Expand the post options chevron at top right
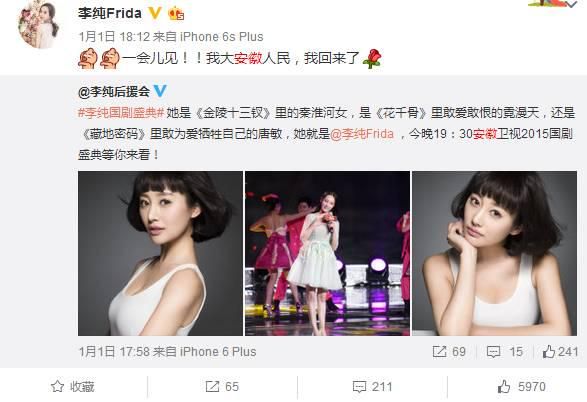 (571, 4)
